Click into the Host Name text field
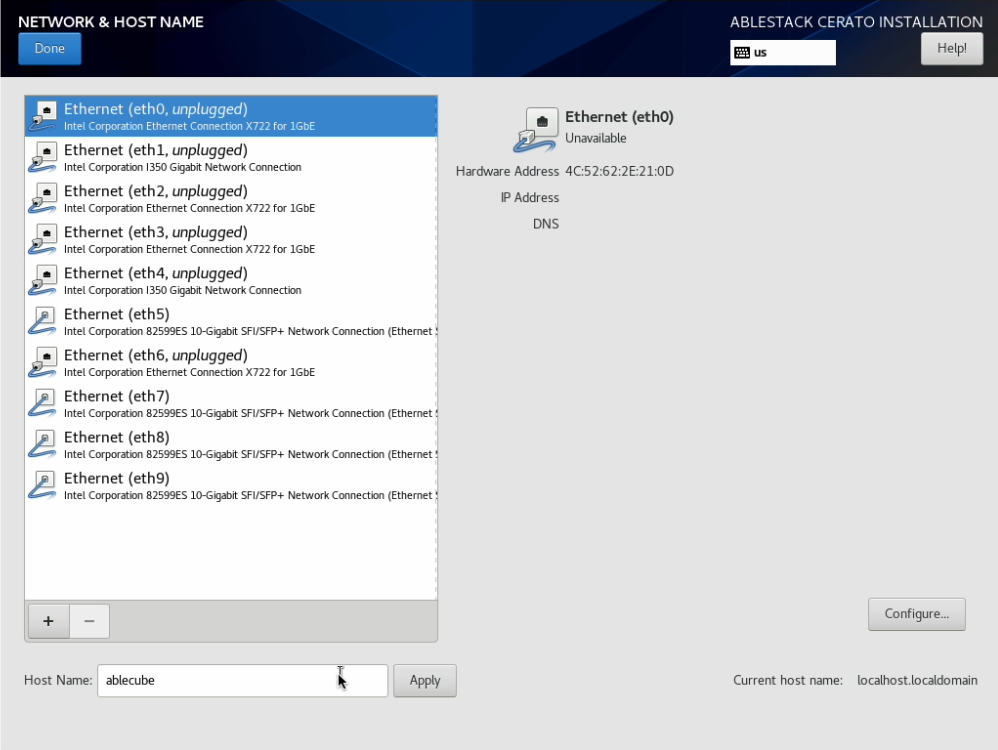The image size is (998, 750). coord(240,680)
